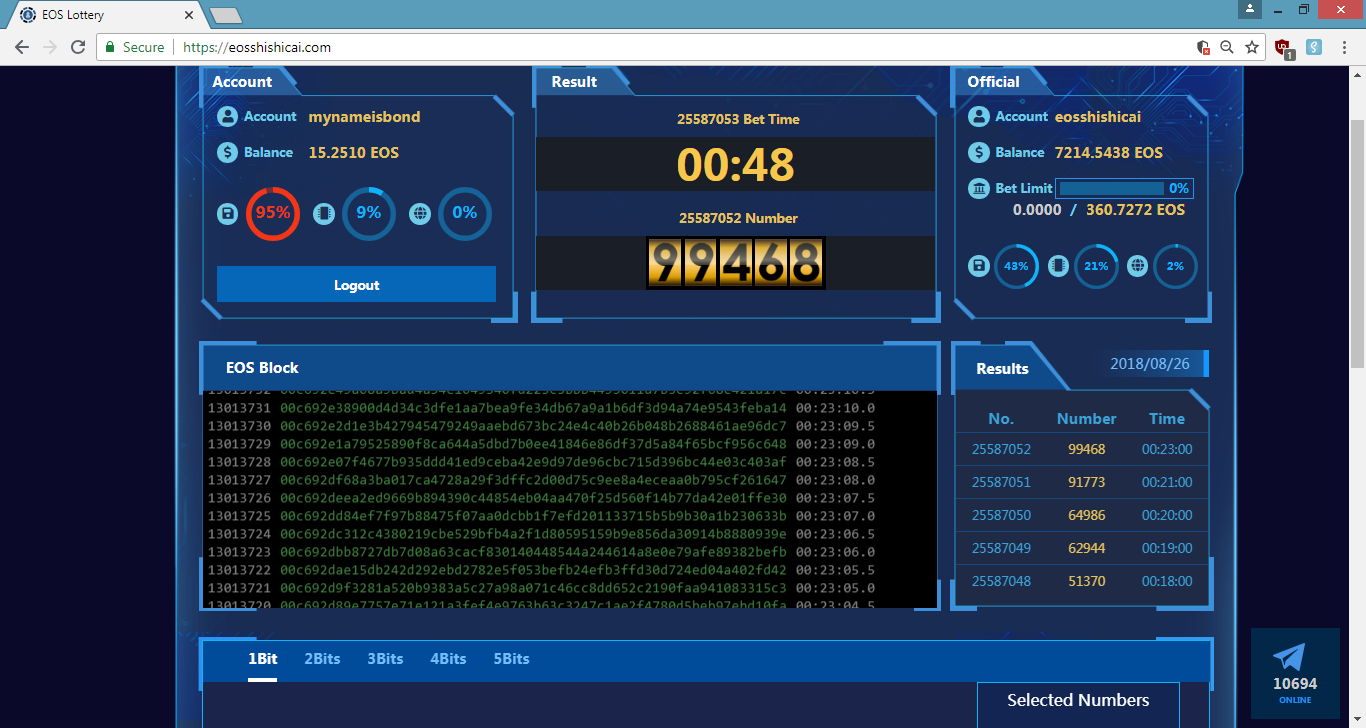Click the Official CPU icon beside 21%
This screenshot has height=728, width=1366.
[1058, 266]
